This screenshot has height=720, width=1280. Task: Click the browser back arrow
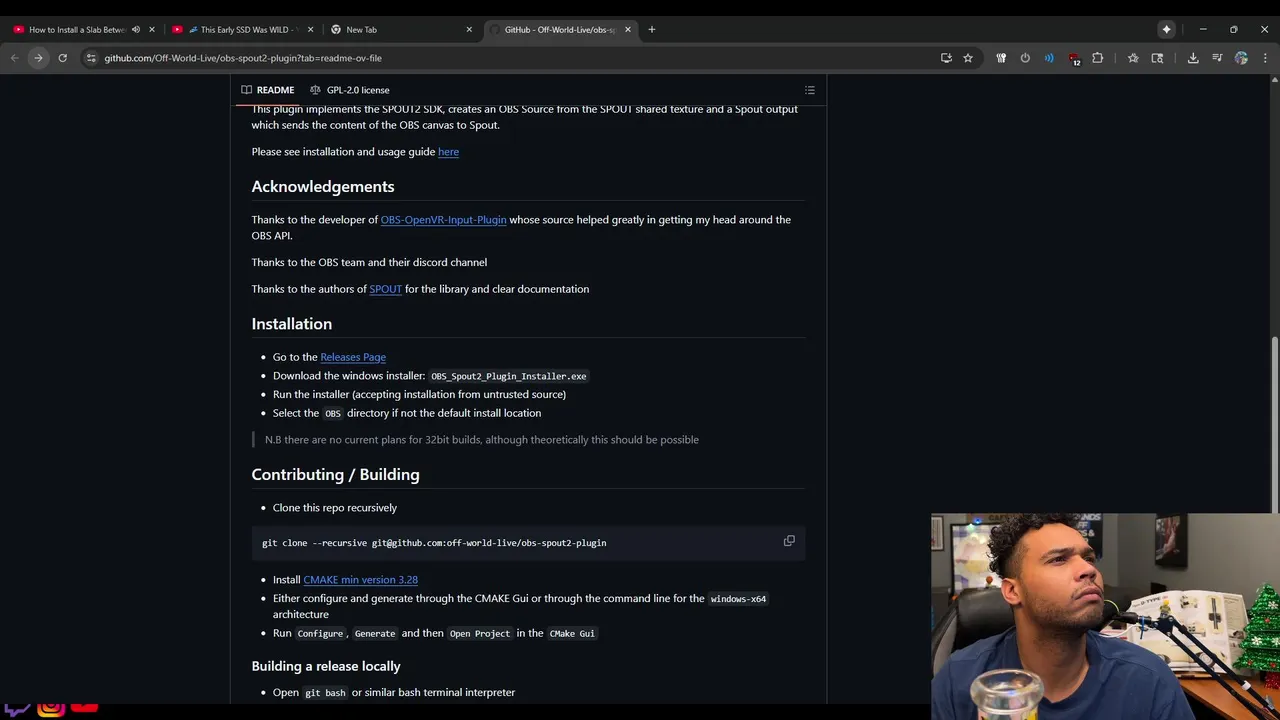pyautogui.click(x=14, y=58)
